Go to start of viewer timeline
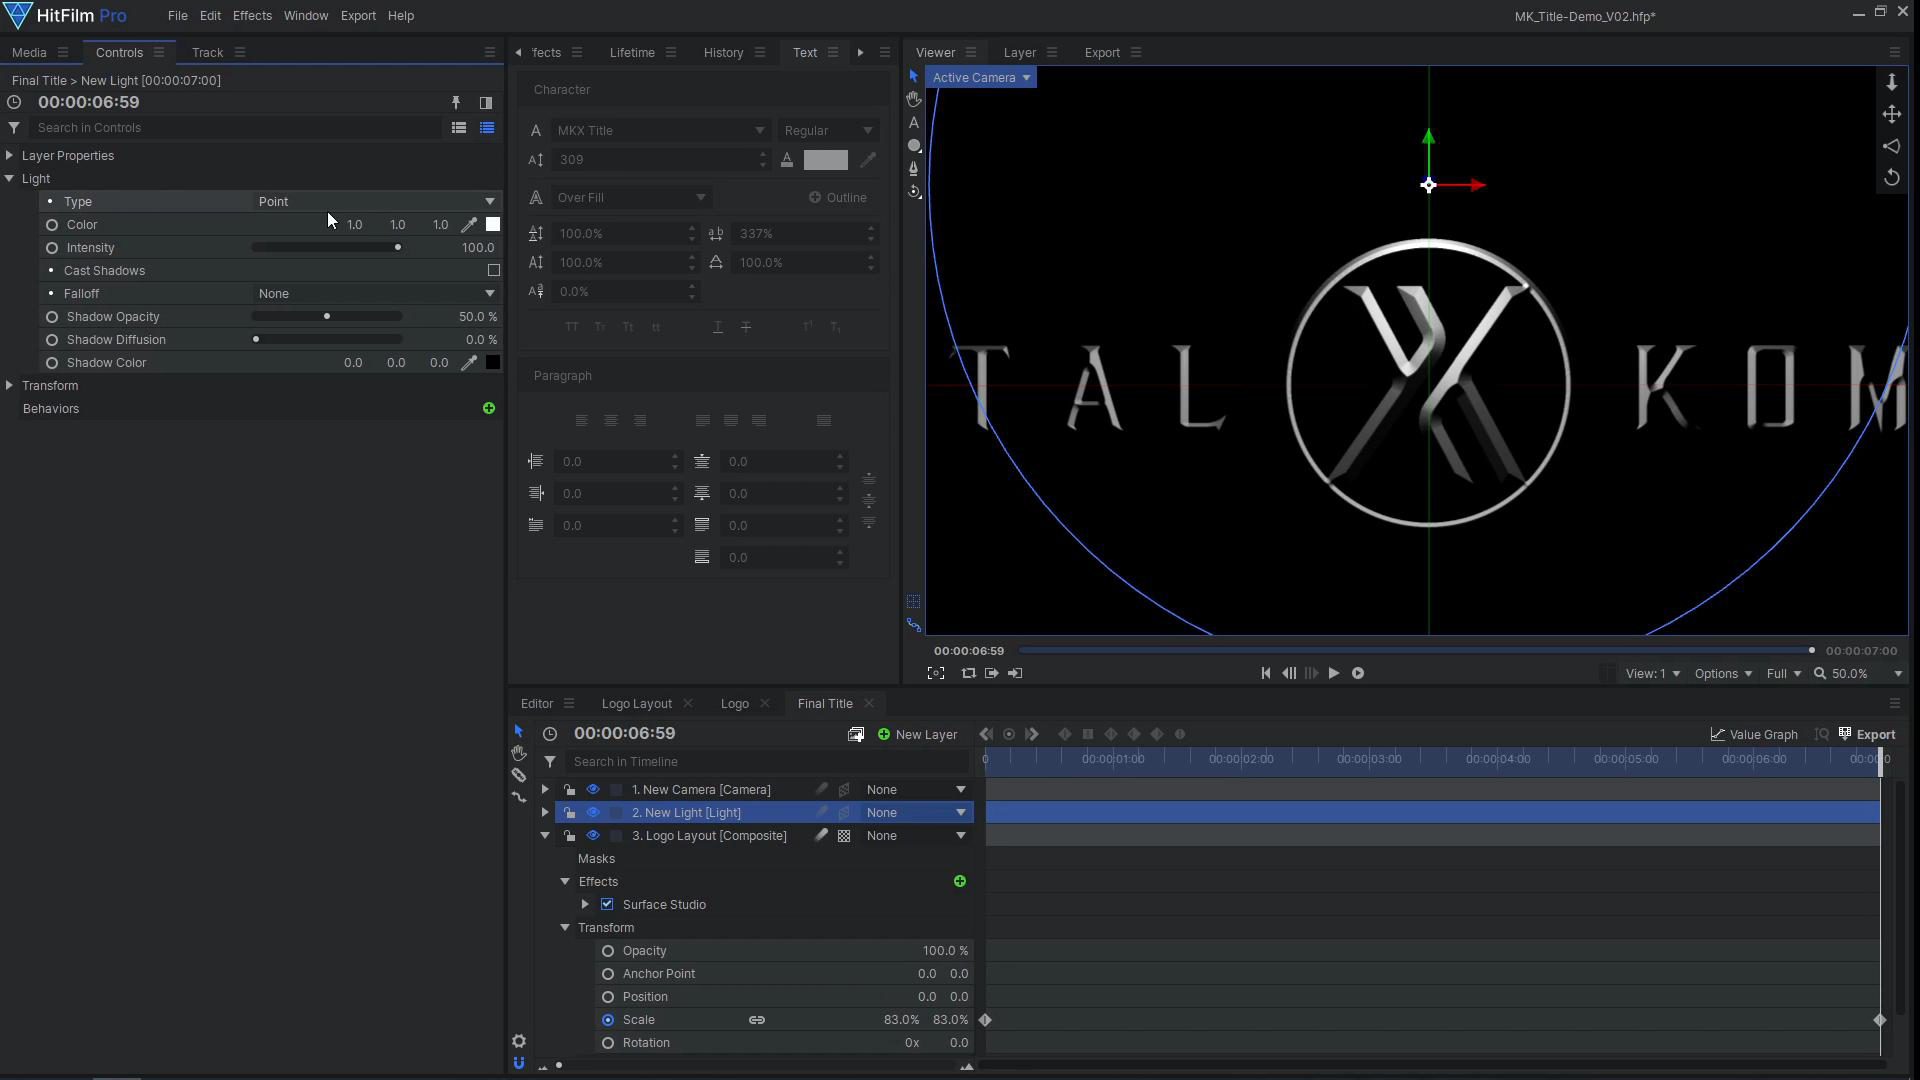Screen dimensions: 1920x1080 [x=1265, y=673]
